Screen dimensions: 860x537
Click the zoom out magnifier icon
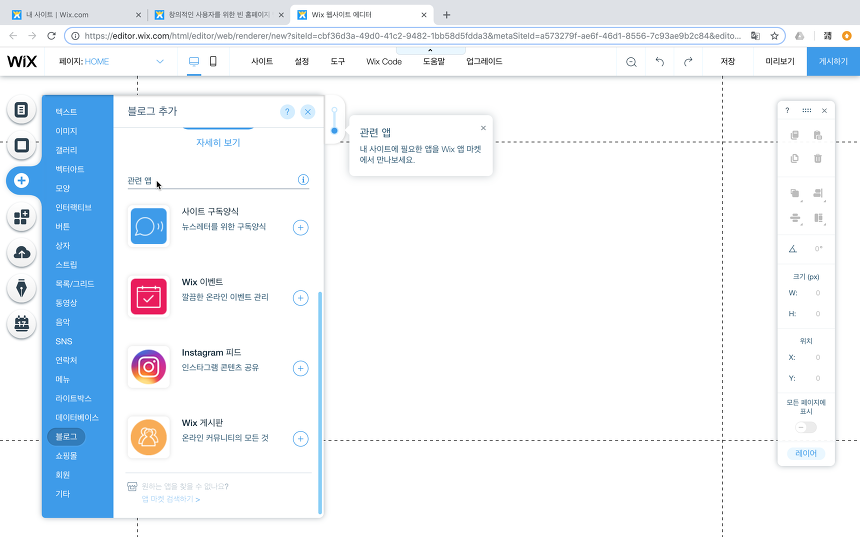coord(631,62)
